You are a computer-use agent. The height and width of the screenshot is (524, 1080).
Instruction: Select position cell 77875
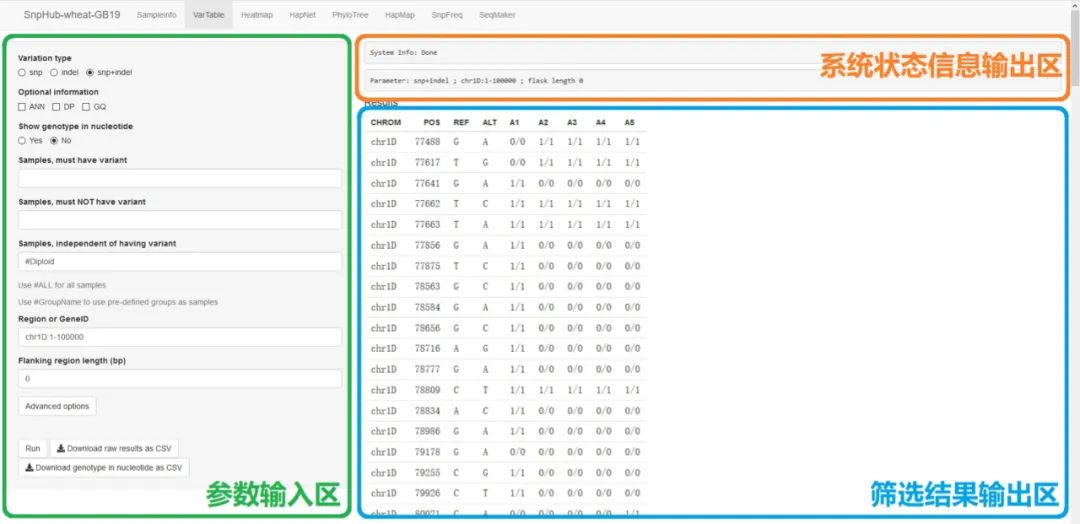pos(427,266)
